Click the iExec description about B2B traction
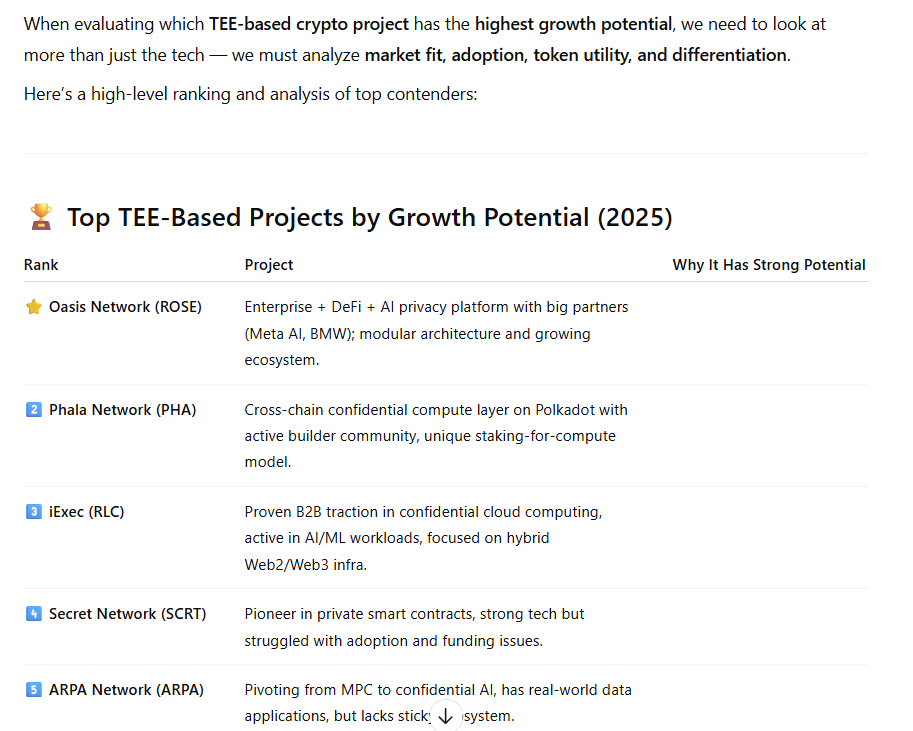Image resolution: width=913 pixels, height=731 pixels. 423,538
